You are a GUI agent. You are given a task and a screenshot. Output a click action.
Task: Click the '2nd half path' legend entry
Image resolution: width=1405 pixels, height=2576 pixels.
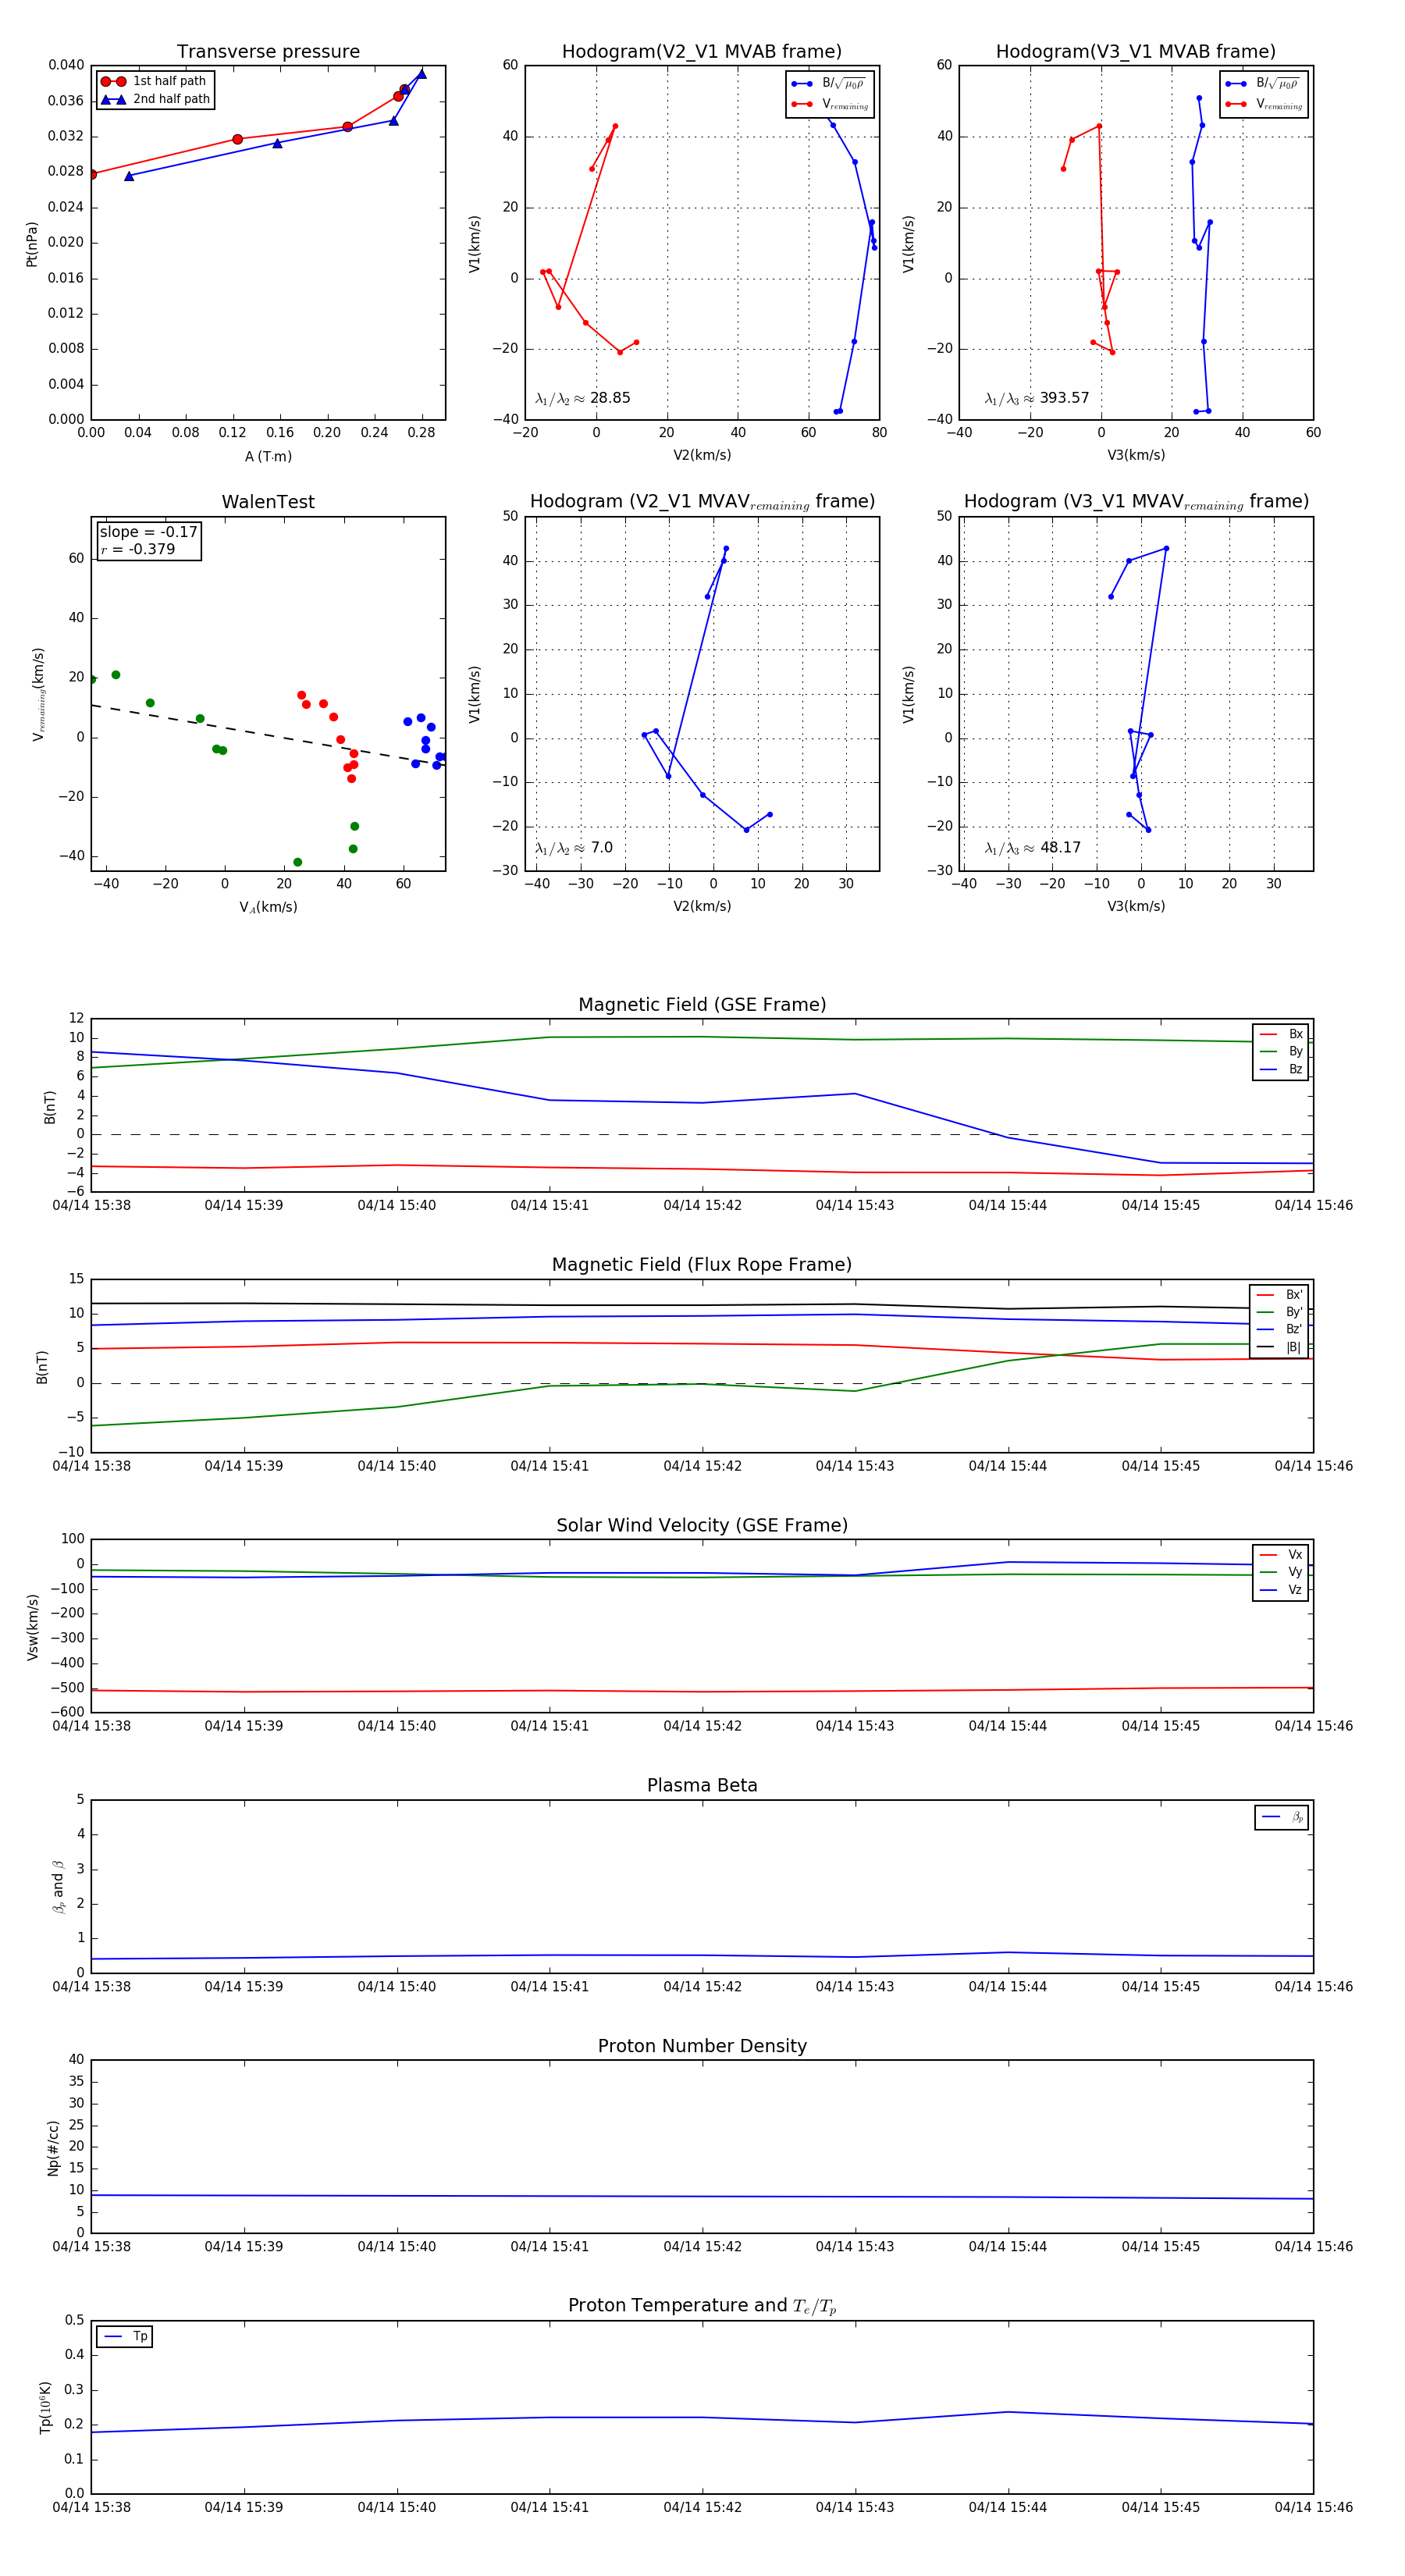point(155,99)
